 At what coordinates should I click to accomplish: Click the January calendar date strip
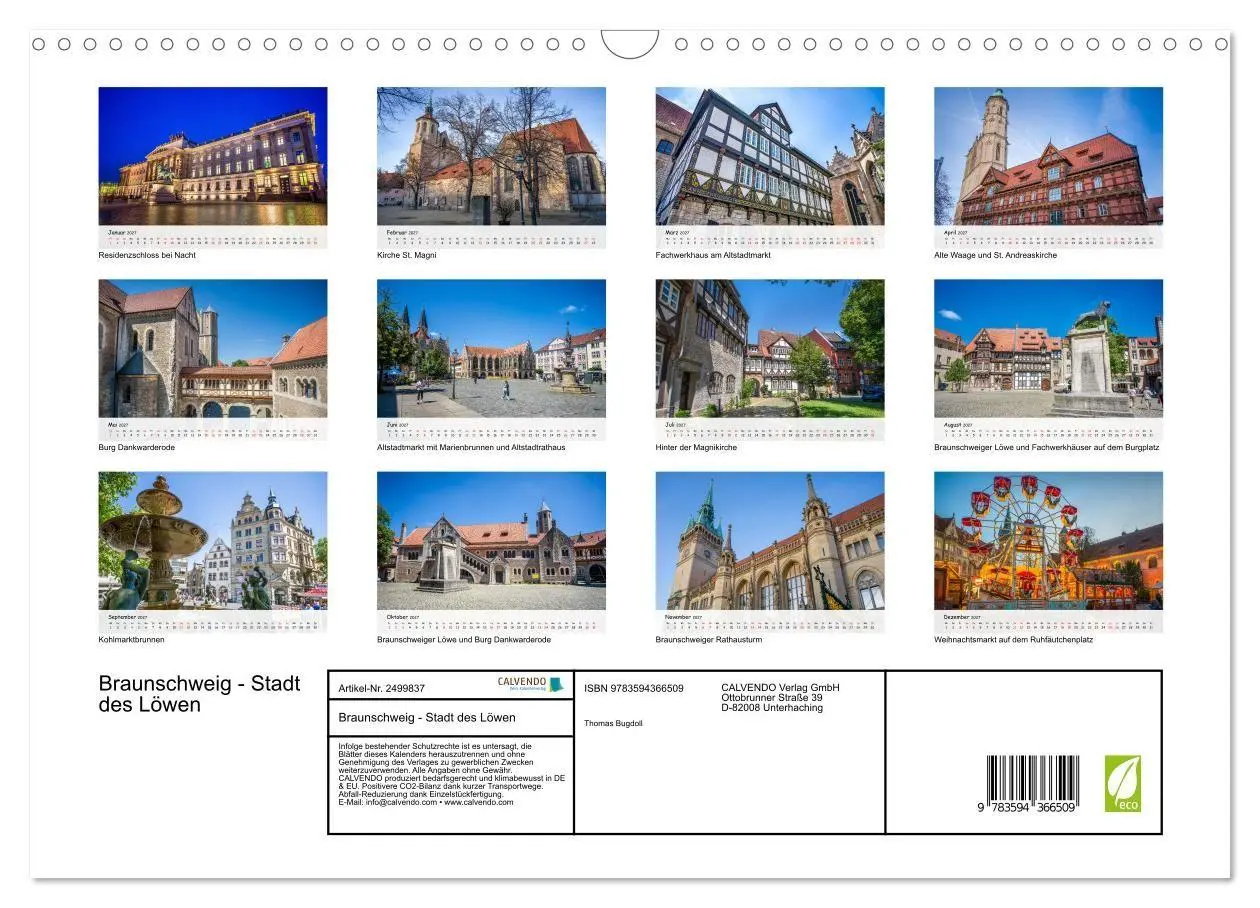click(212, 238)
